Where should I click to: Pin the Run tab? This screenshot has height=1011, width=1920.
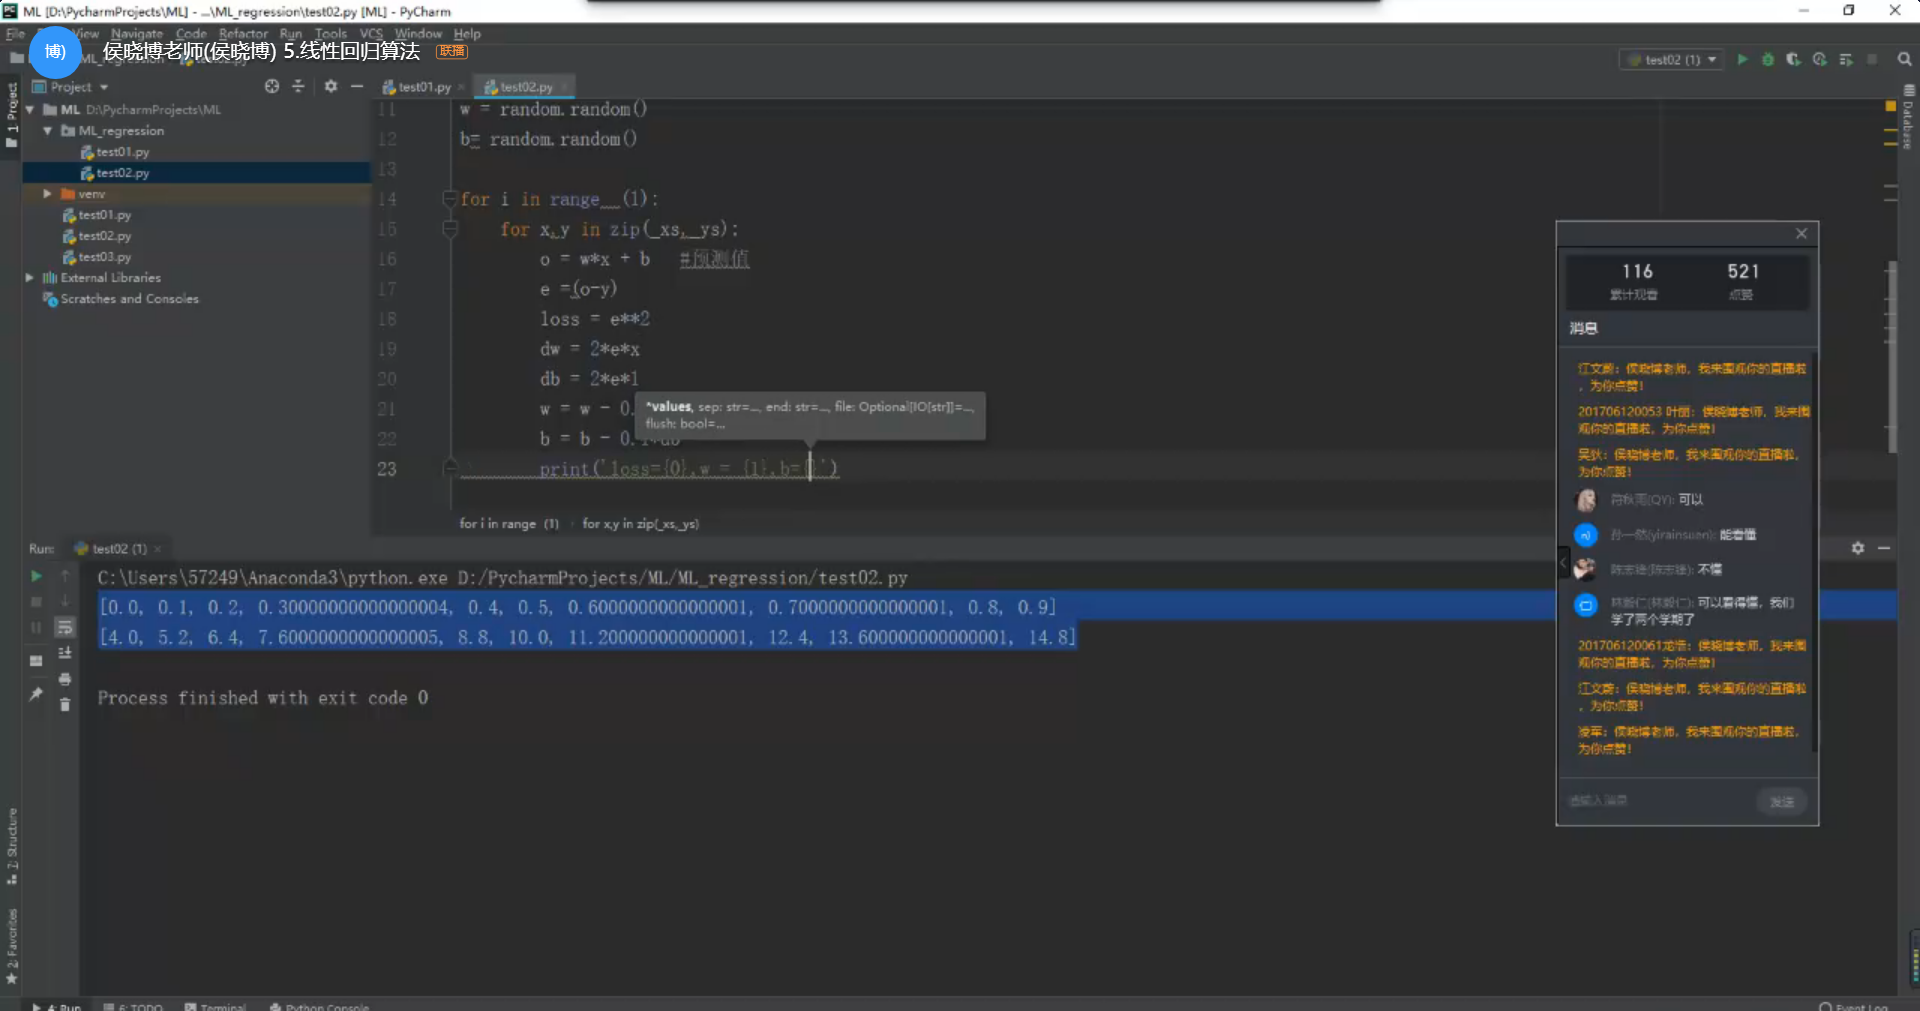tap(36, 694)
